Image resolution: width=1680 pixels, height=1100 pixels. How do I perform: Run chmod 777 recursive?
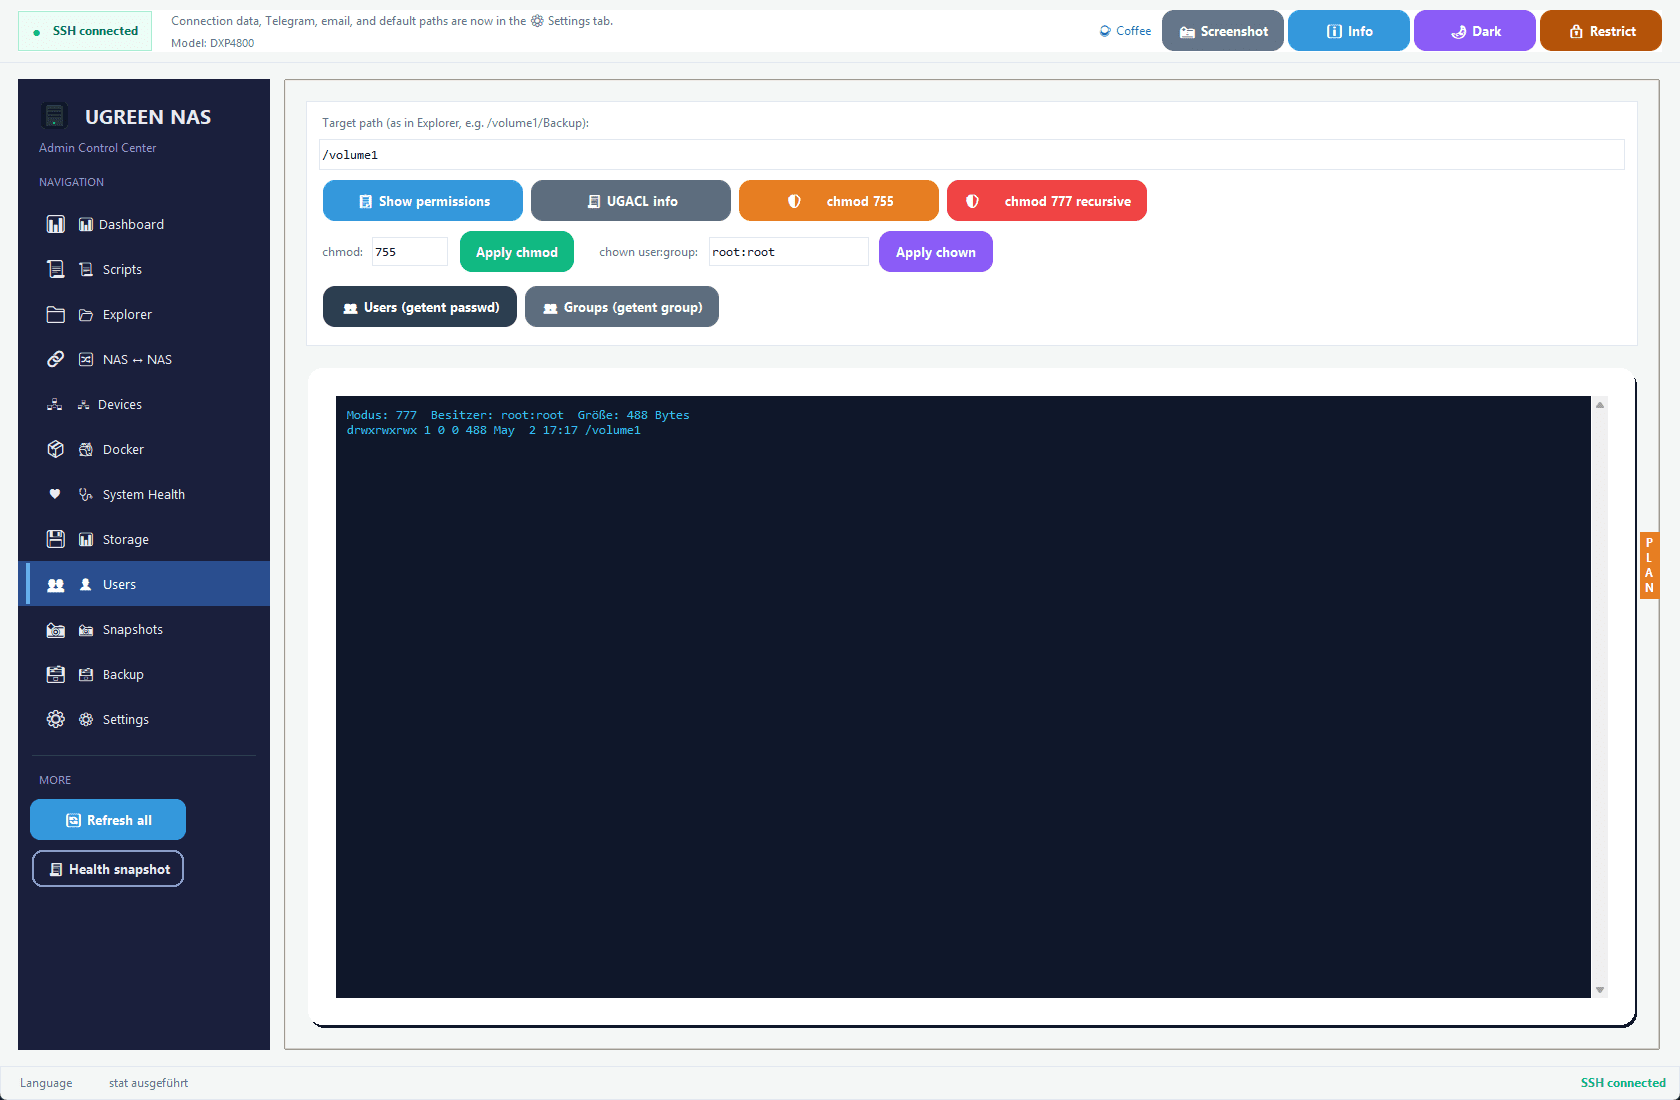tap(1047, 201)
